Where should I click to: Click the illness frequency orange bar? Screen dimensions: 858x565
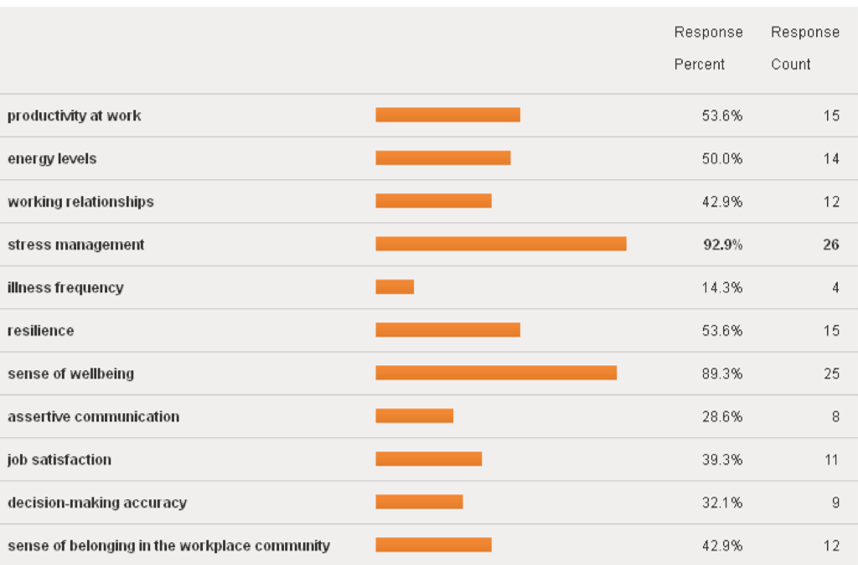pyautogui.click(x=395, y=288)
